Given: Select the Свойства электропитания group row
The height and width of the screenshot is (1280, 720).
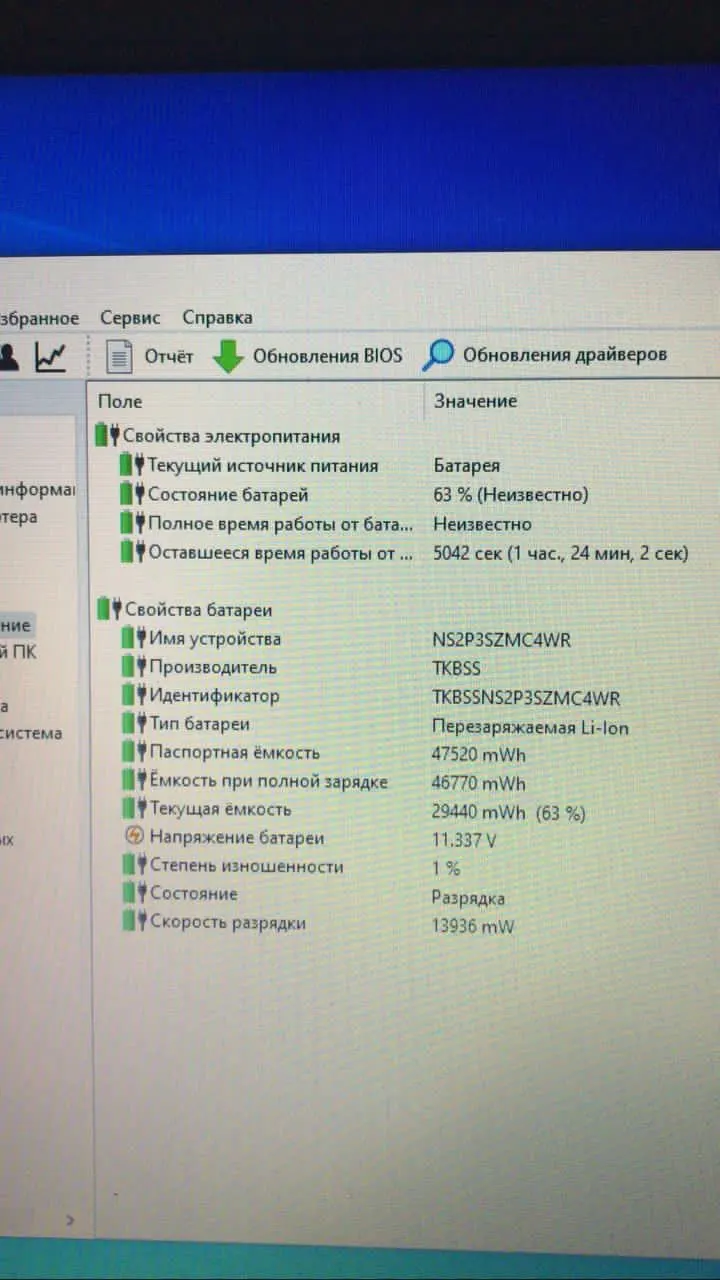Looking at the screenshot, I should (403, 436).
